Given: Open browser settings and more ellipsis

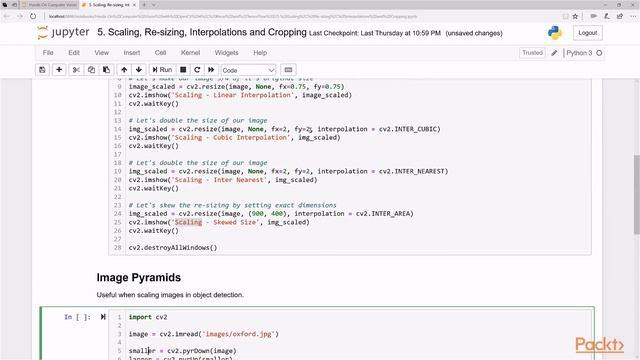Looking at the screenshot, I should coord(633,16).
